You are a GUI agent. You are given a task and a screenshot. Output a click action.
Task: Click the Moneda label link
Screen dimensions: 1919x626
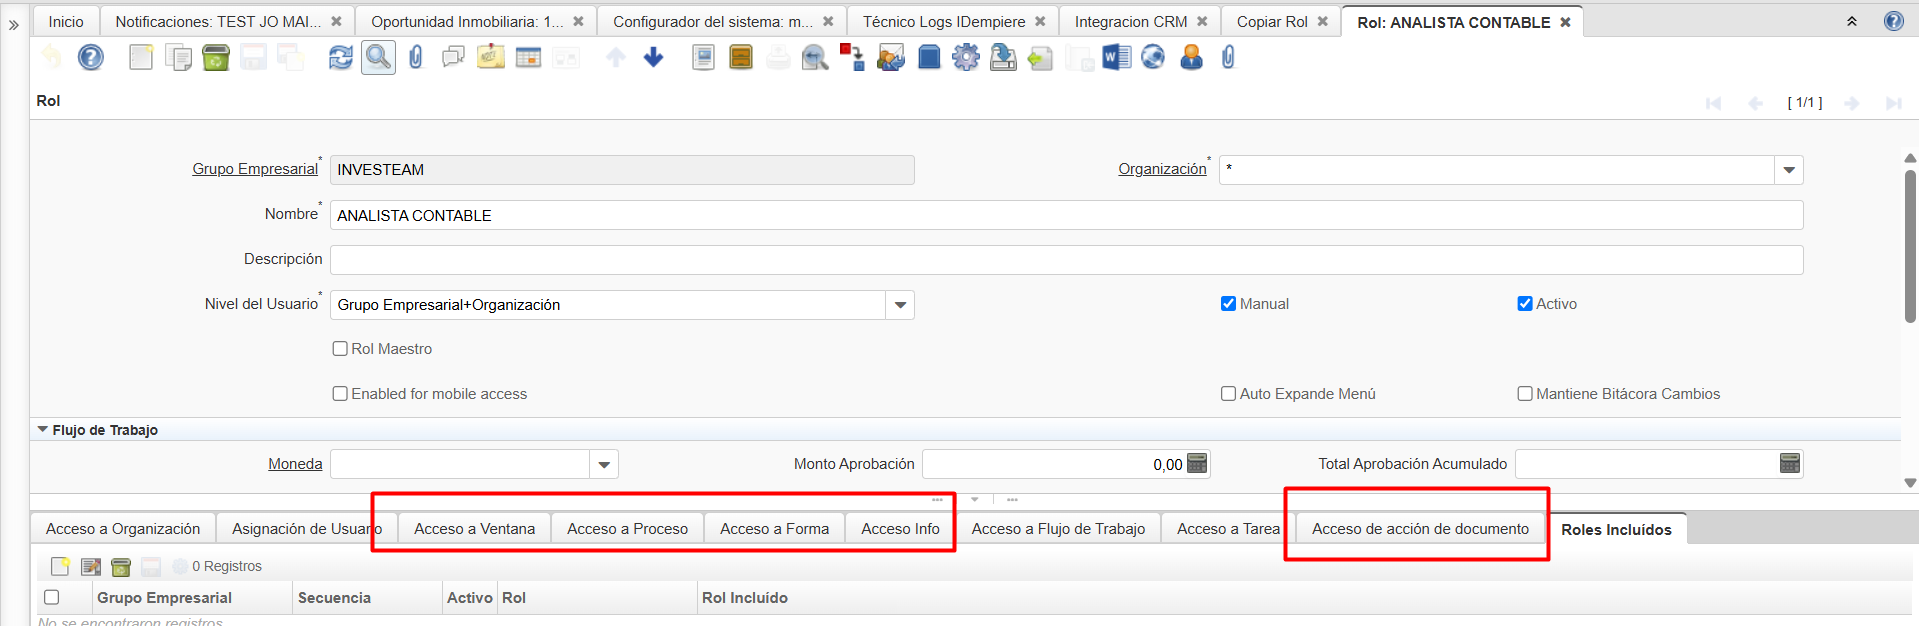pyautogui.click(x=295, y=464)
